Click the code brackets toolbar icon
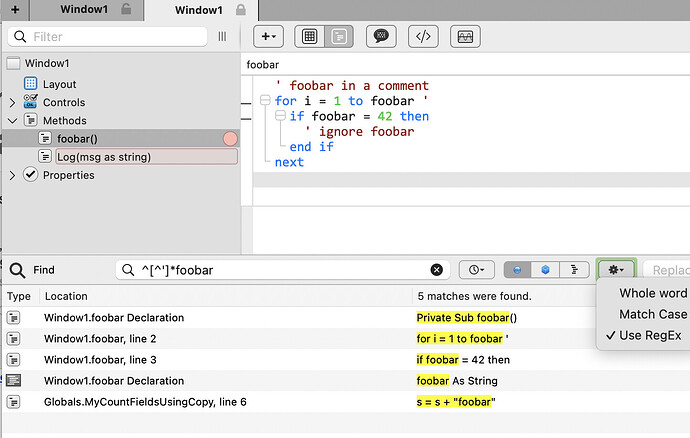Image resolution: width=690 pixels, height=438 pixels. coord(423,36)
